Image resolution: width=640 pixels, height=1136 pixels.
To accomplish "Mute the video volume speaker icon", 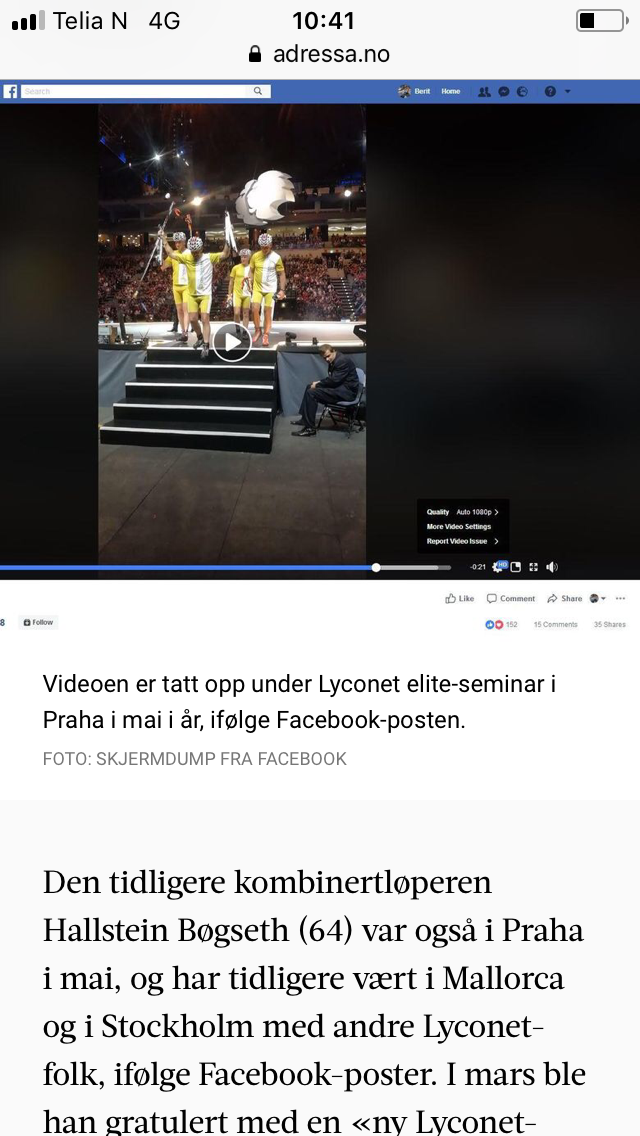I will coord(552,567).
